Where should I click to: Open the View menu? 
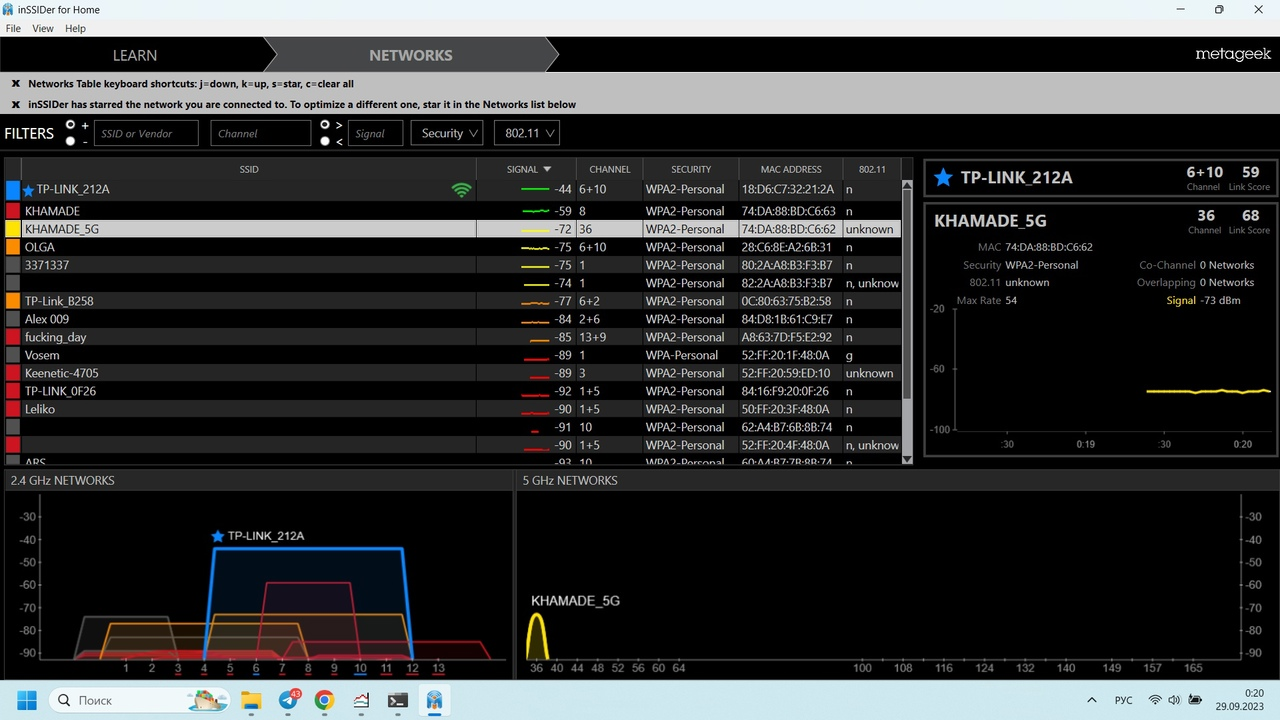43,29
